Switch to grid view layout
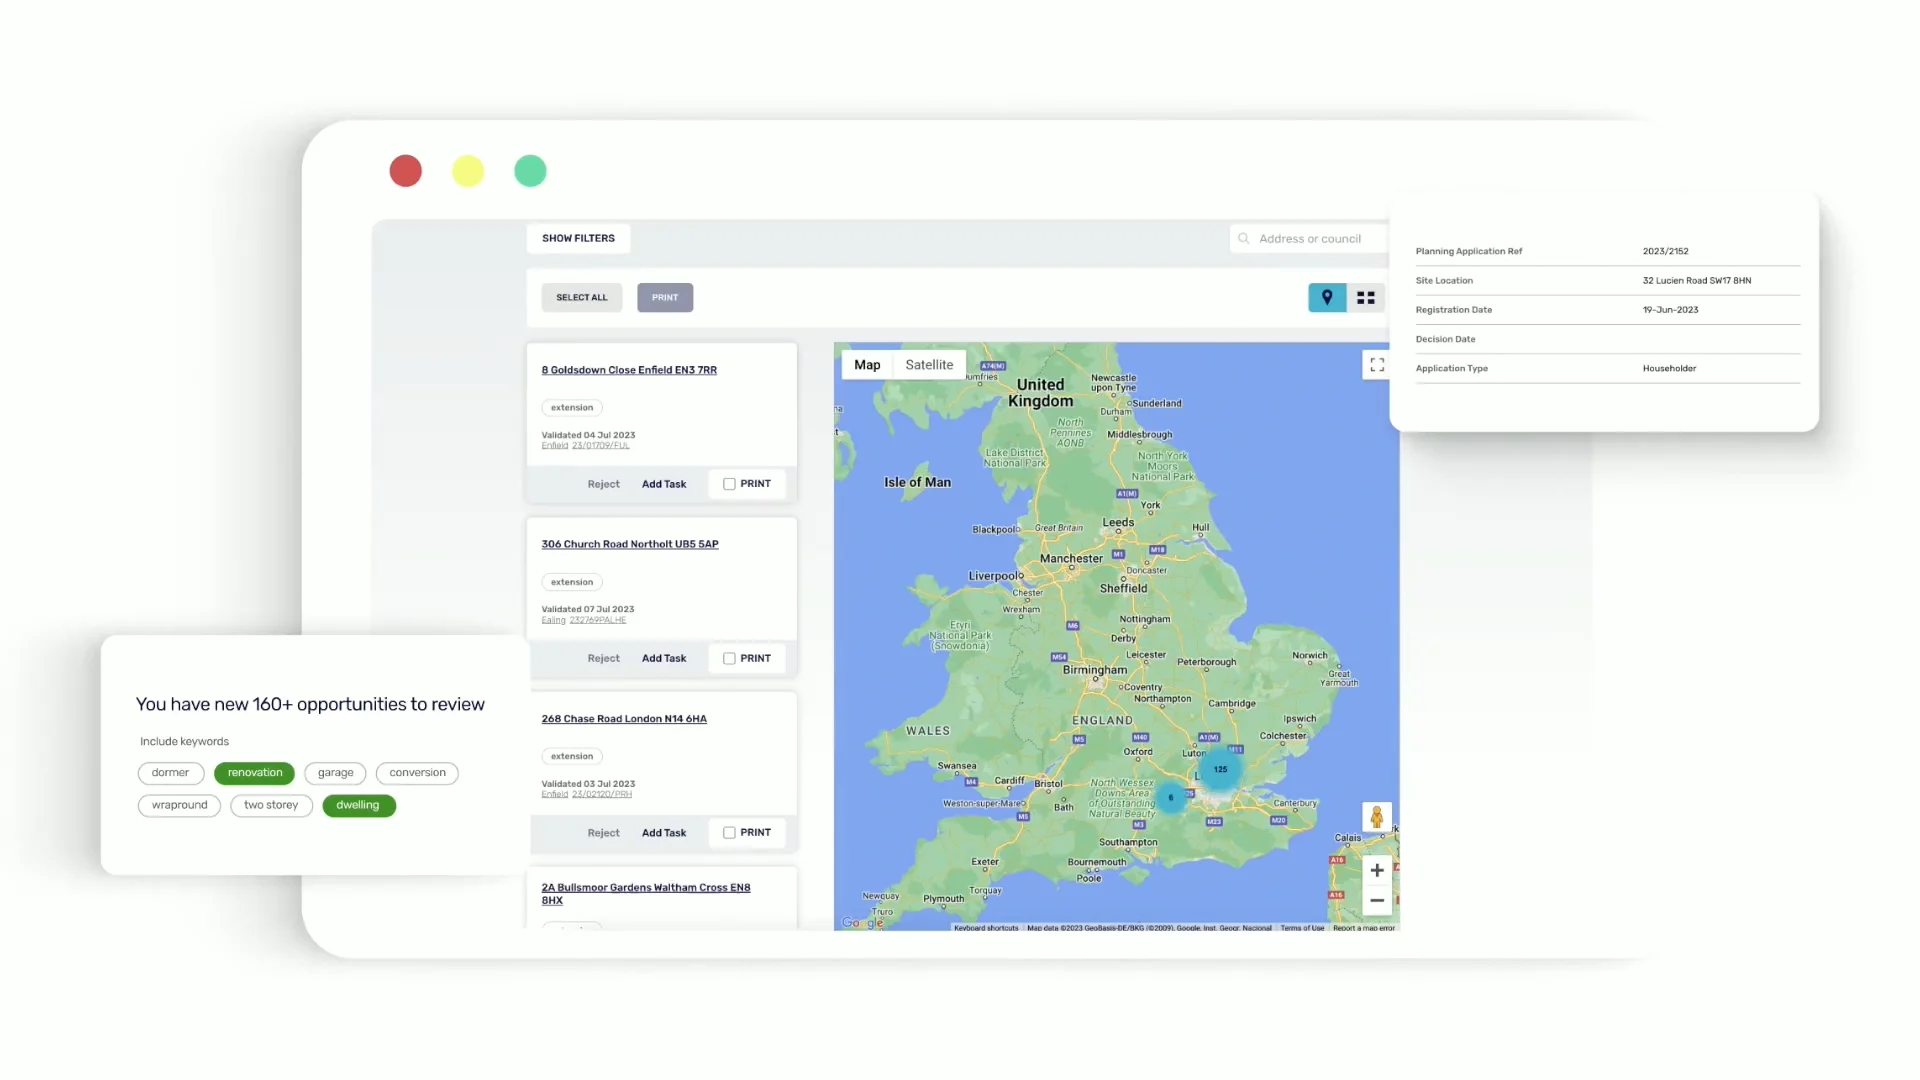 click(x=1366, y=298)
